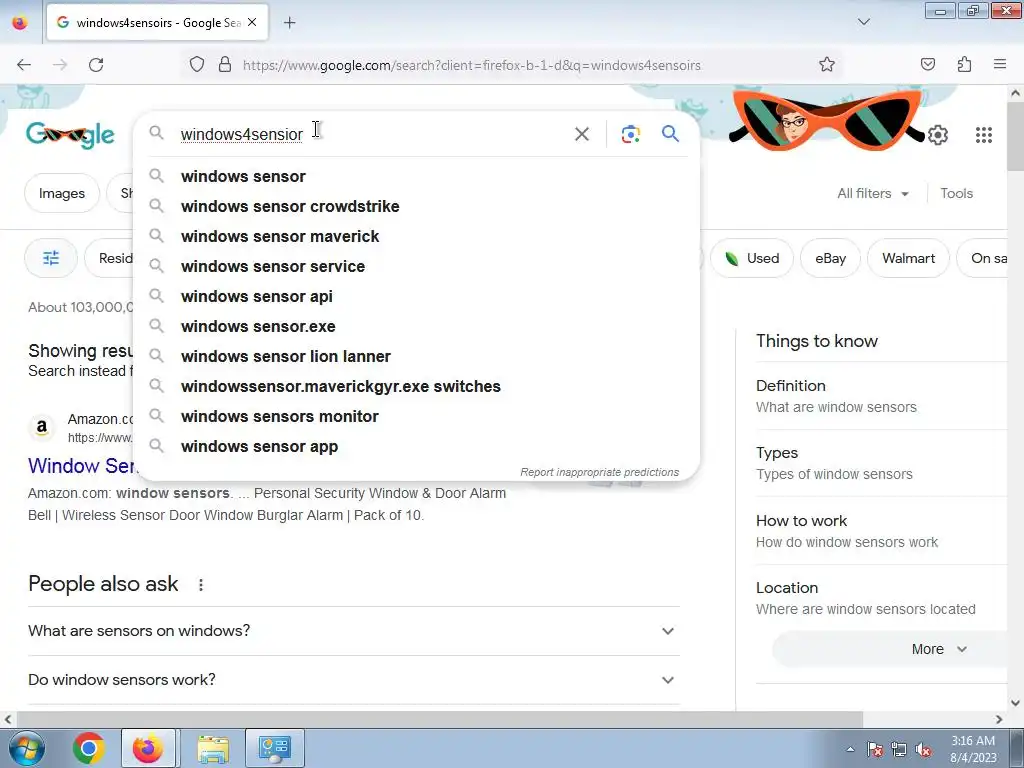Bookmark this page with the star icon
Screen dimensions: 1024x768
pyautogui.click(x=827, y=64)
